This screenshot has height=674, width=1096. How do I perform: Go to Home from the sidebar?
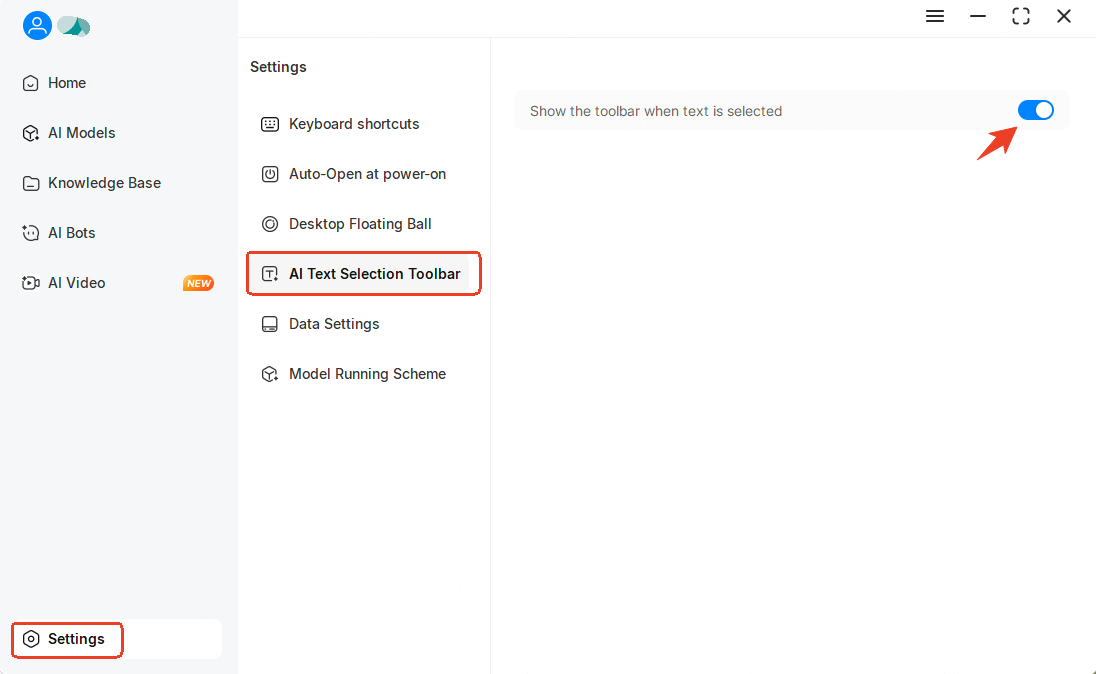[66, 82]
